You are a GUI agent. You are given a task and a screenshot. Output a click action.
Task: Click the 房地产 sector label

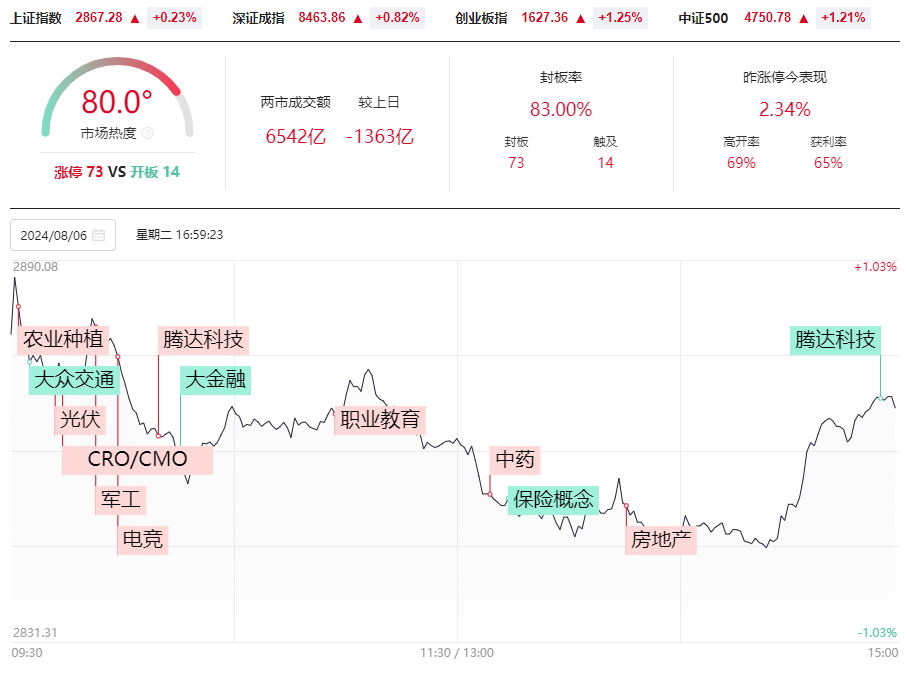(x=661, y=540)
